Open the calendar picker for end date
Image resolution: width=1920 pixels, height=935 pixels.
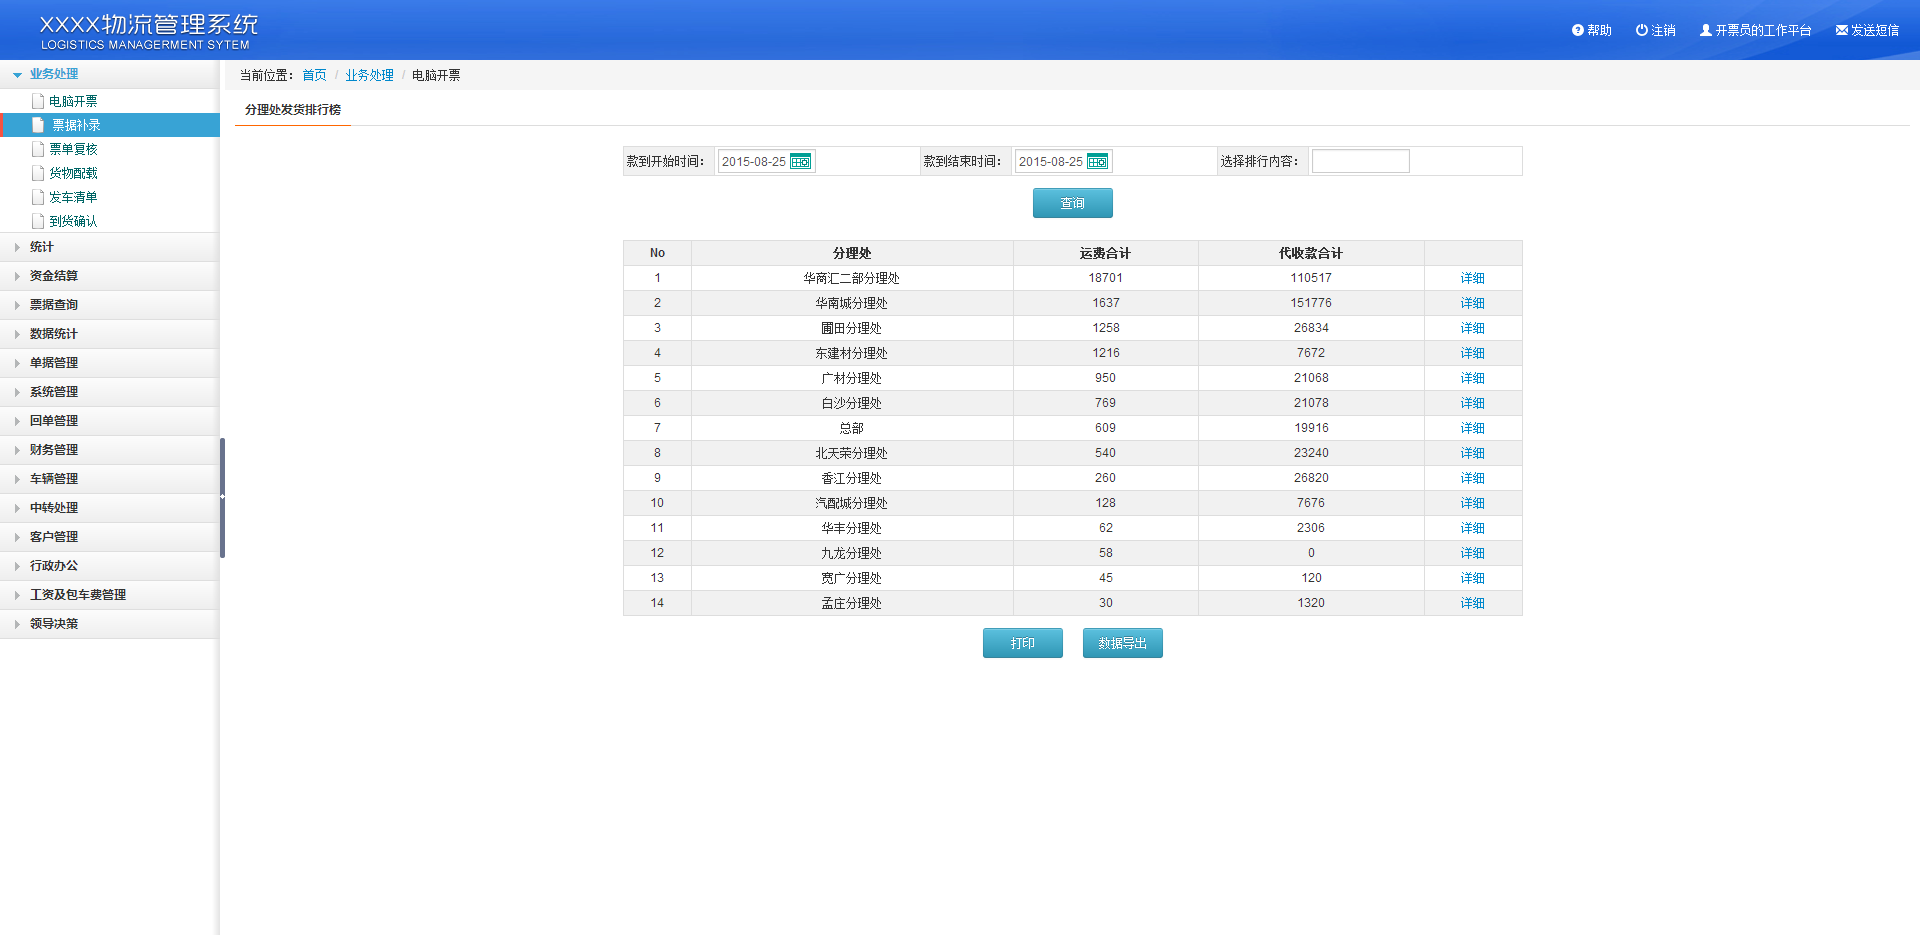(1097, 161)
